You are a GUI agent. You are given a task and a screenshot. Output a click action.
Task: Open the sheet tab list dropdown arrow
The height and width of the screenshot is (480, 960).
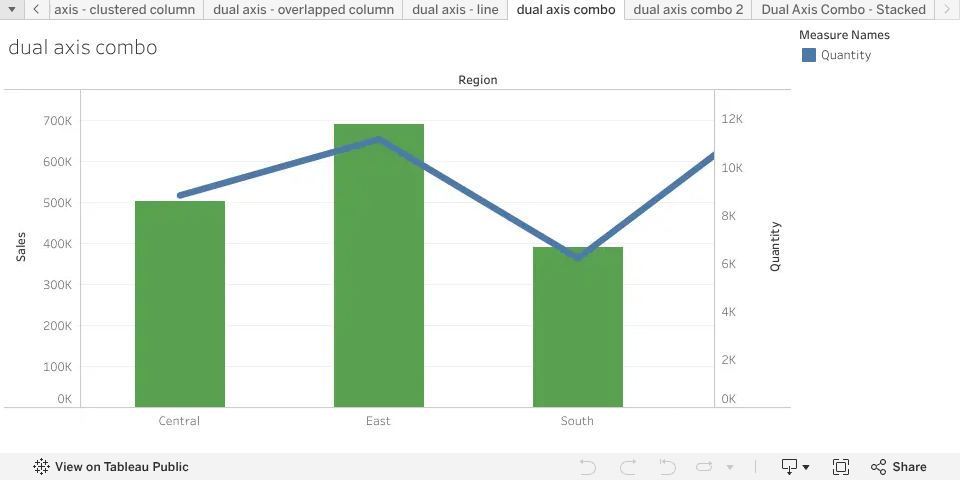(12, 9)
